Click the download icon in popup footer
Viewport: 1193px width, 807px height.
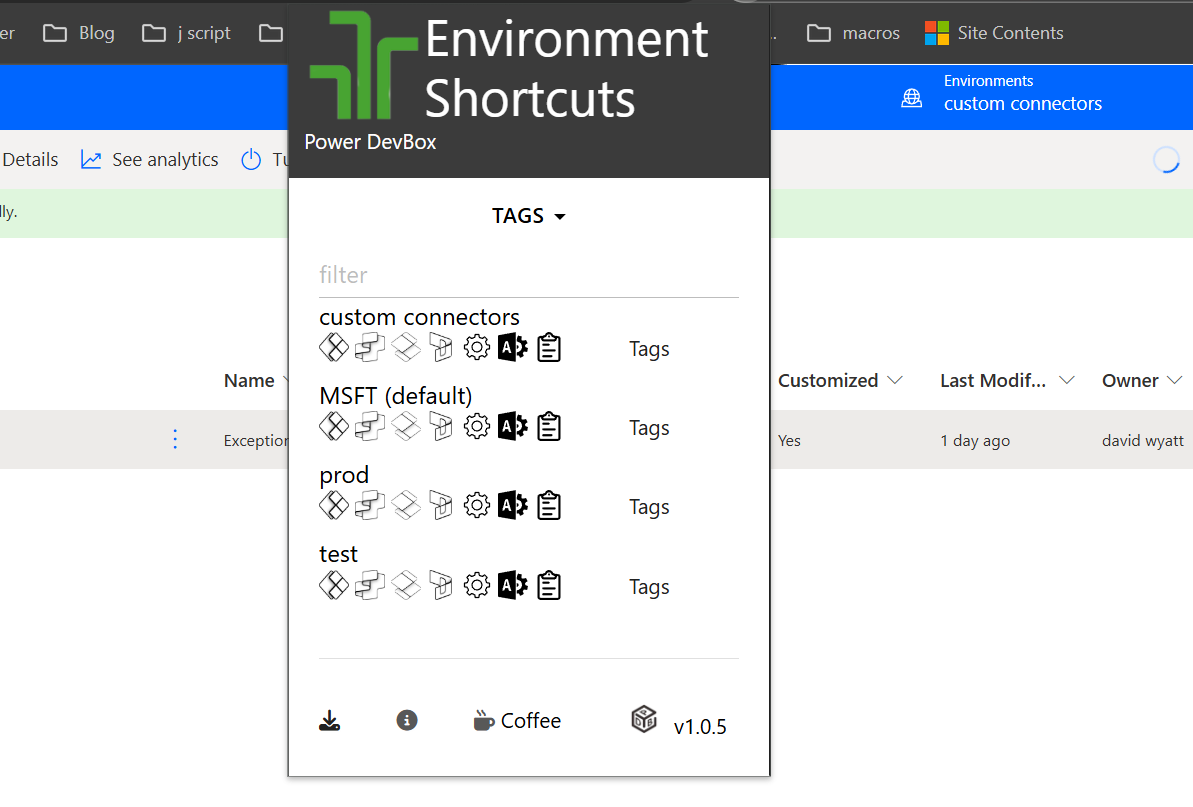tap(329, 720)
